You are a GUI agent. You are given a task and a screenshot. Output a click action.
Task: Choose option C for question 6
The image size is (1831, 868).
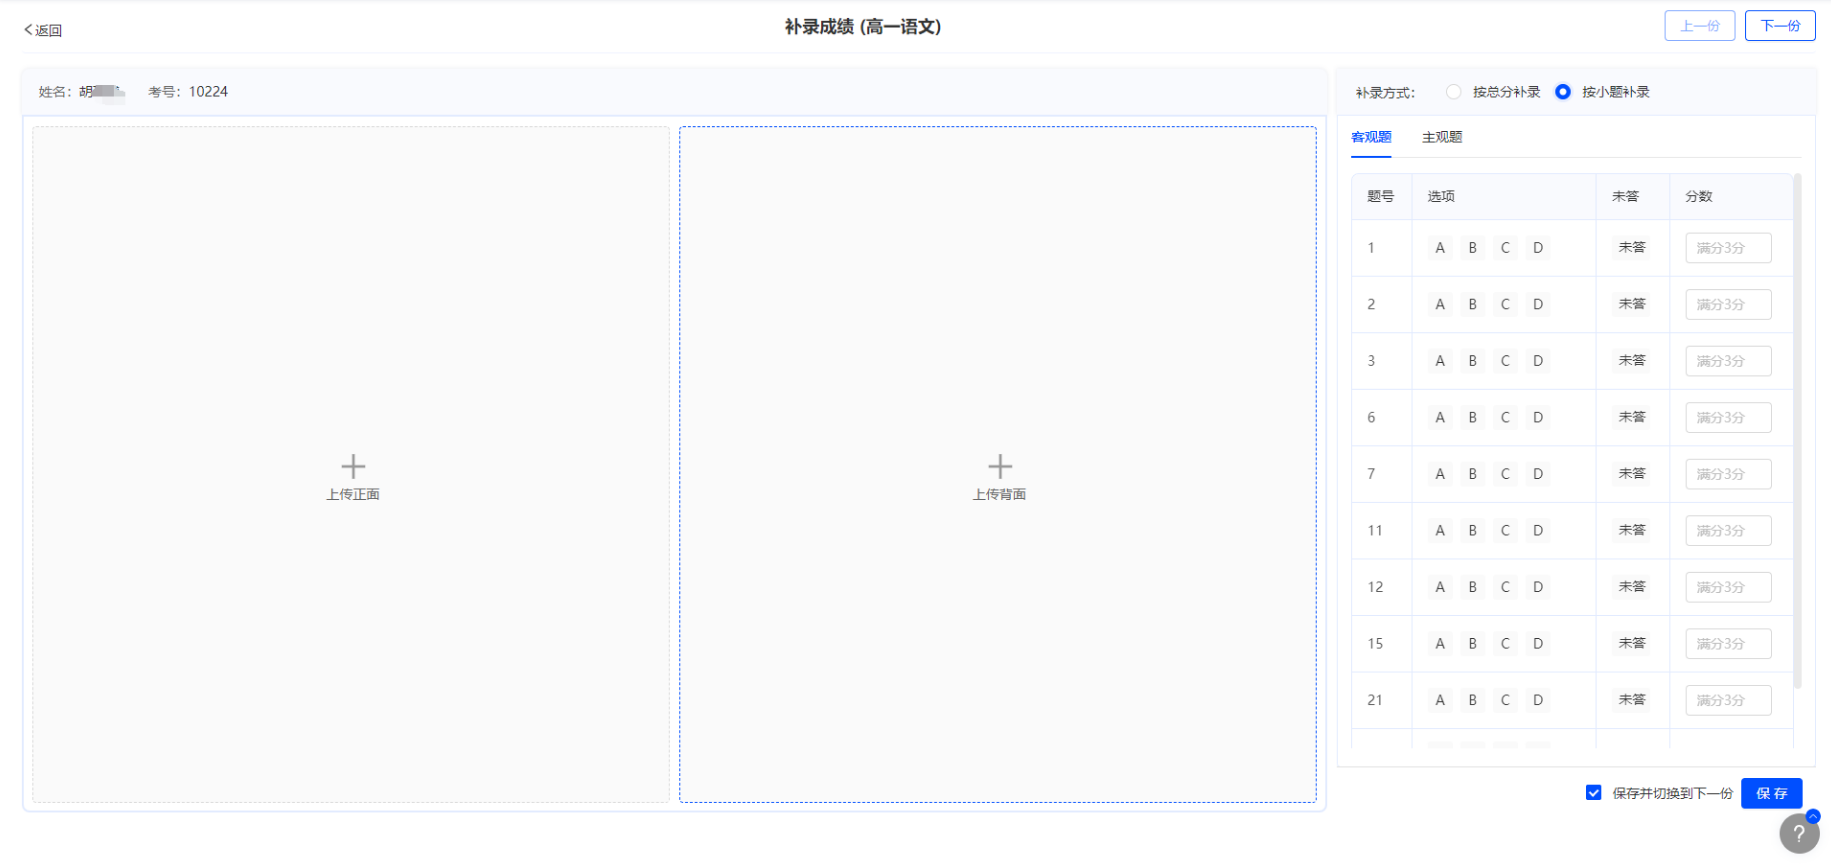coord(1505,417)
